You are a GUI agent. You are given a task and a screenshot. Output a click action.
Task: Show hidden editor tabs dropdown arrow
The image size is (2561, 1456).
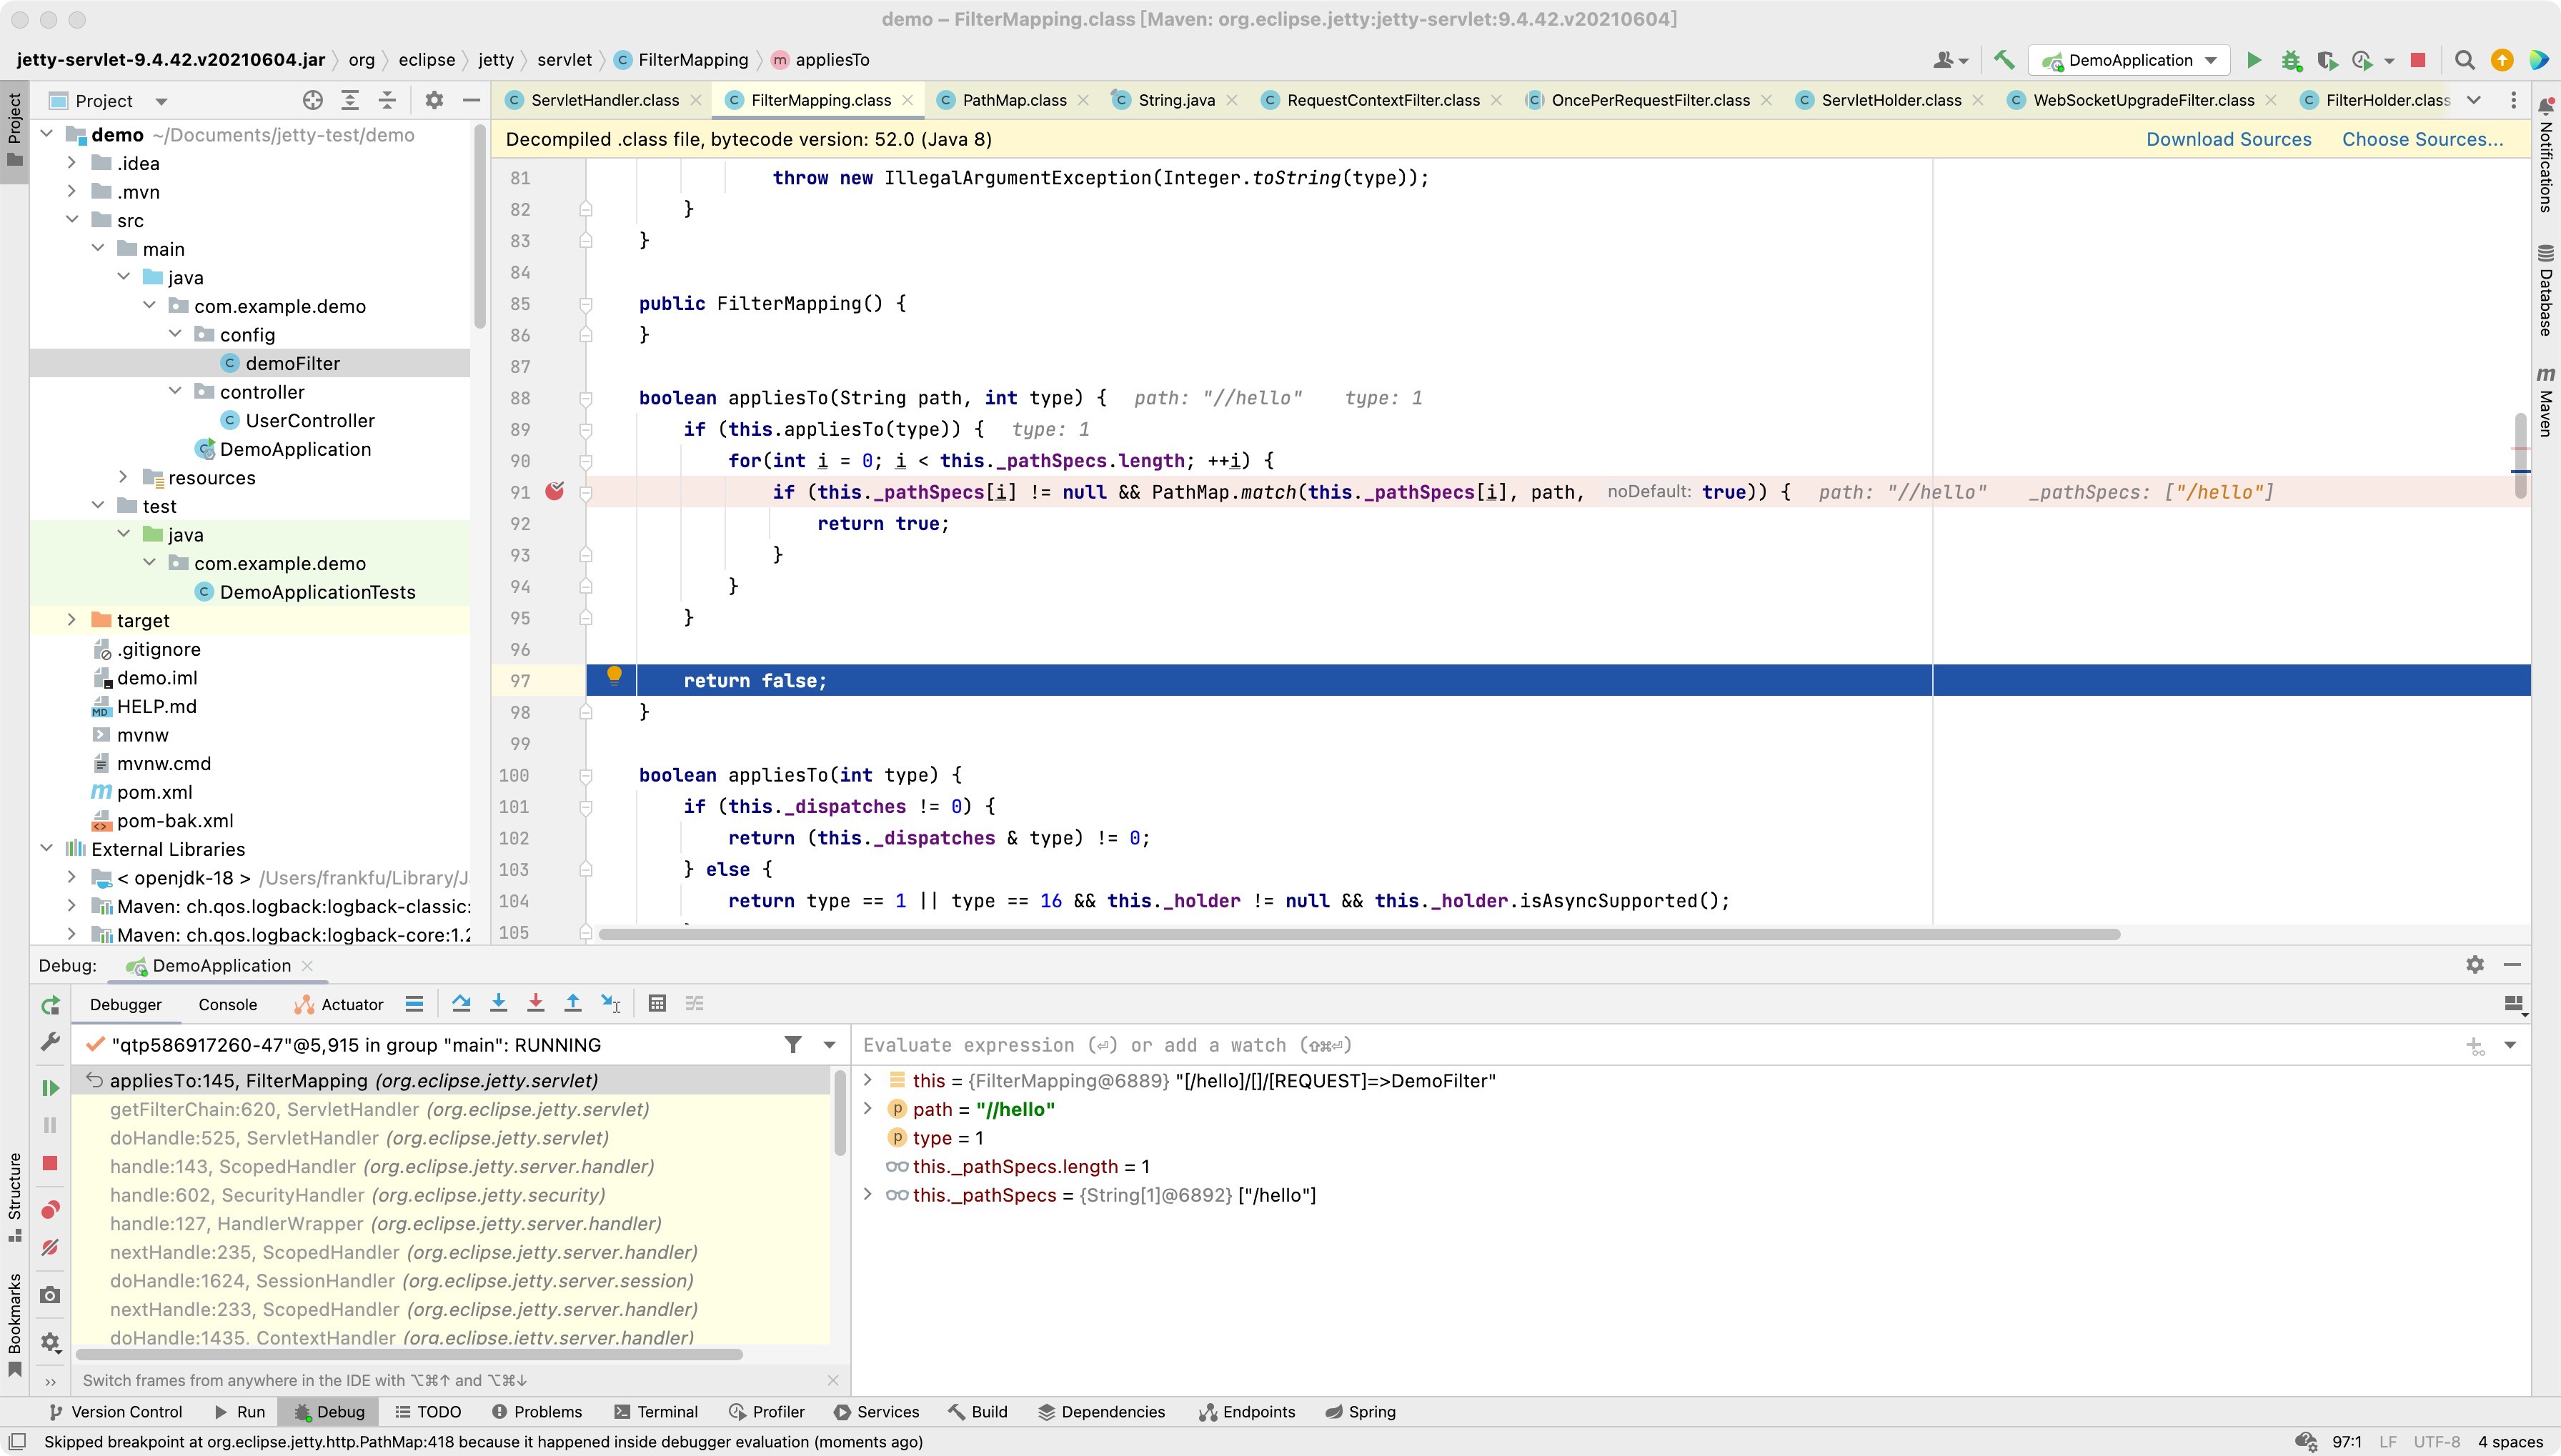click(2474, 100)
